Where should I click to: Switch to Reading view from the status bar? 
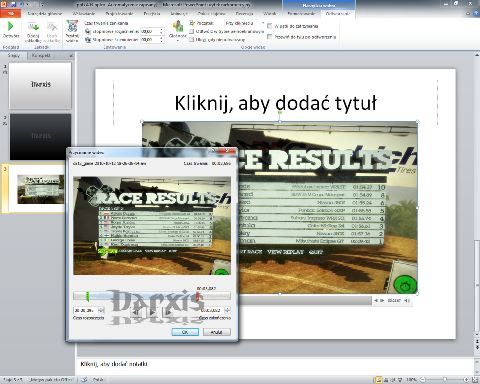click(393, 380)
